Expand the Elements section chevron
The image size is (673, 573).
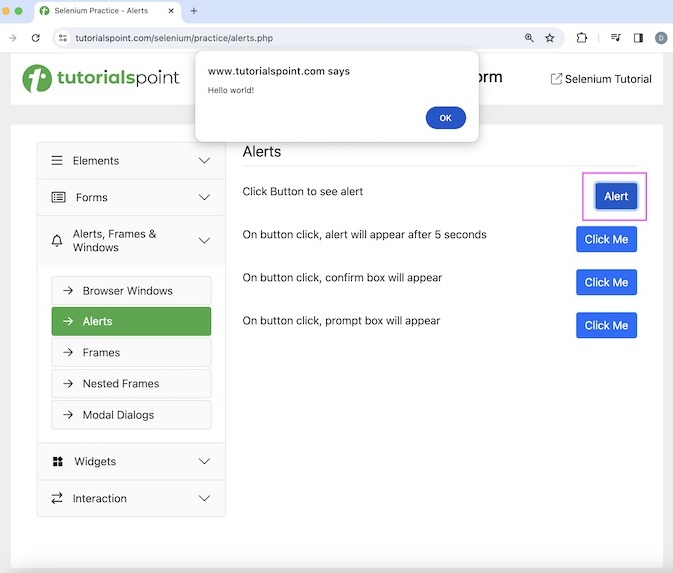coord(204,161)
